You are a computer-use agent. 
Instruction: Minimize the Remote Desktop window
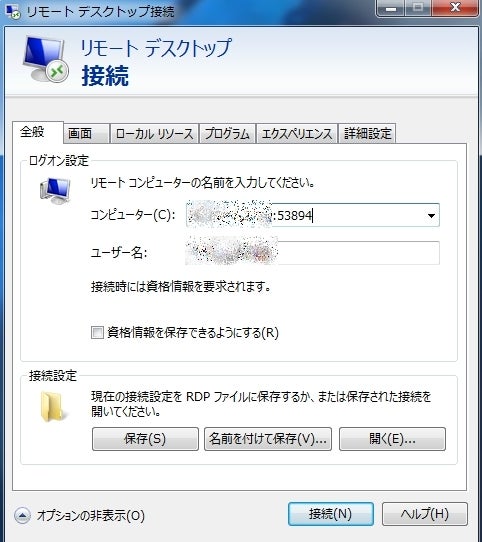(x=390, y=8)
